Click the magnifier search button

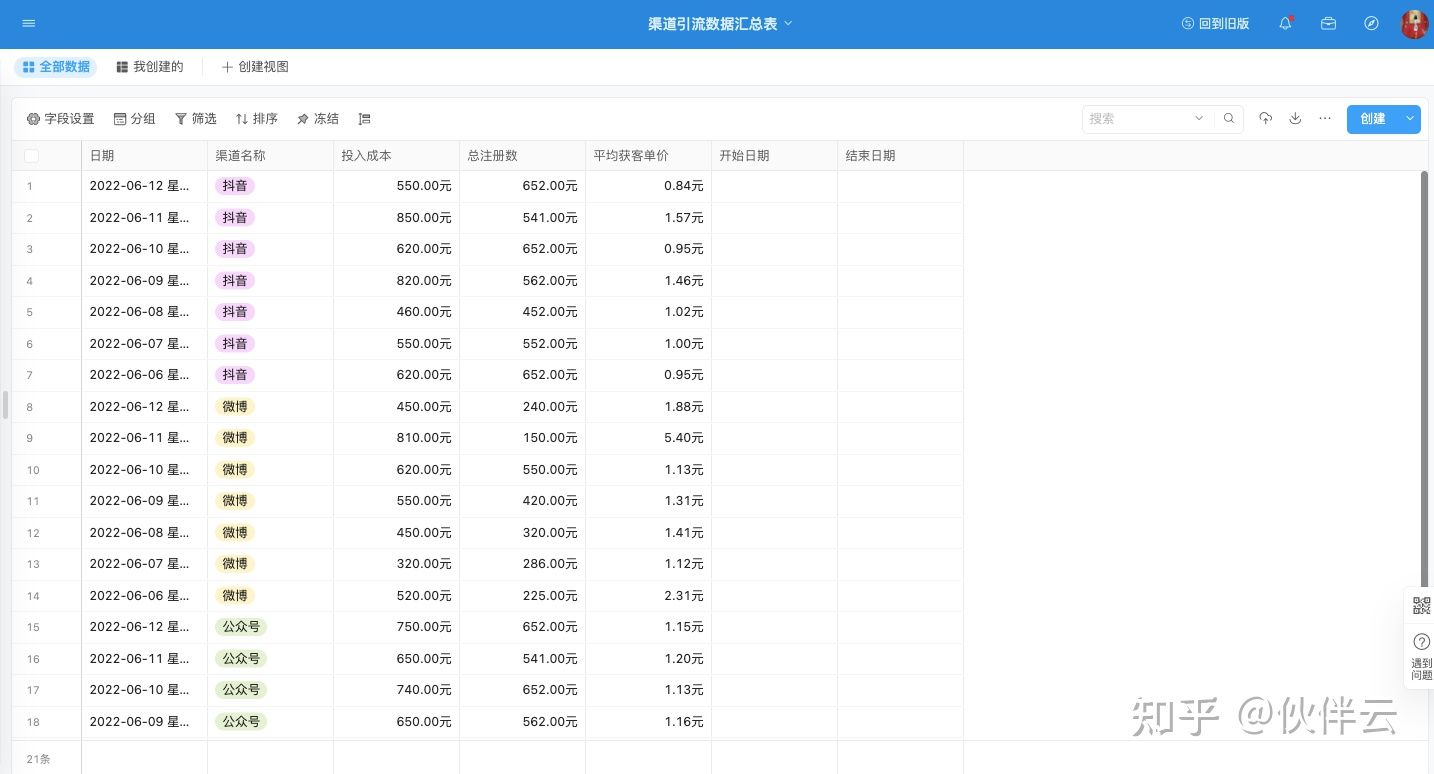coord(1229,119)
